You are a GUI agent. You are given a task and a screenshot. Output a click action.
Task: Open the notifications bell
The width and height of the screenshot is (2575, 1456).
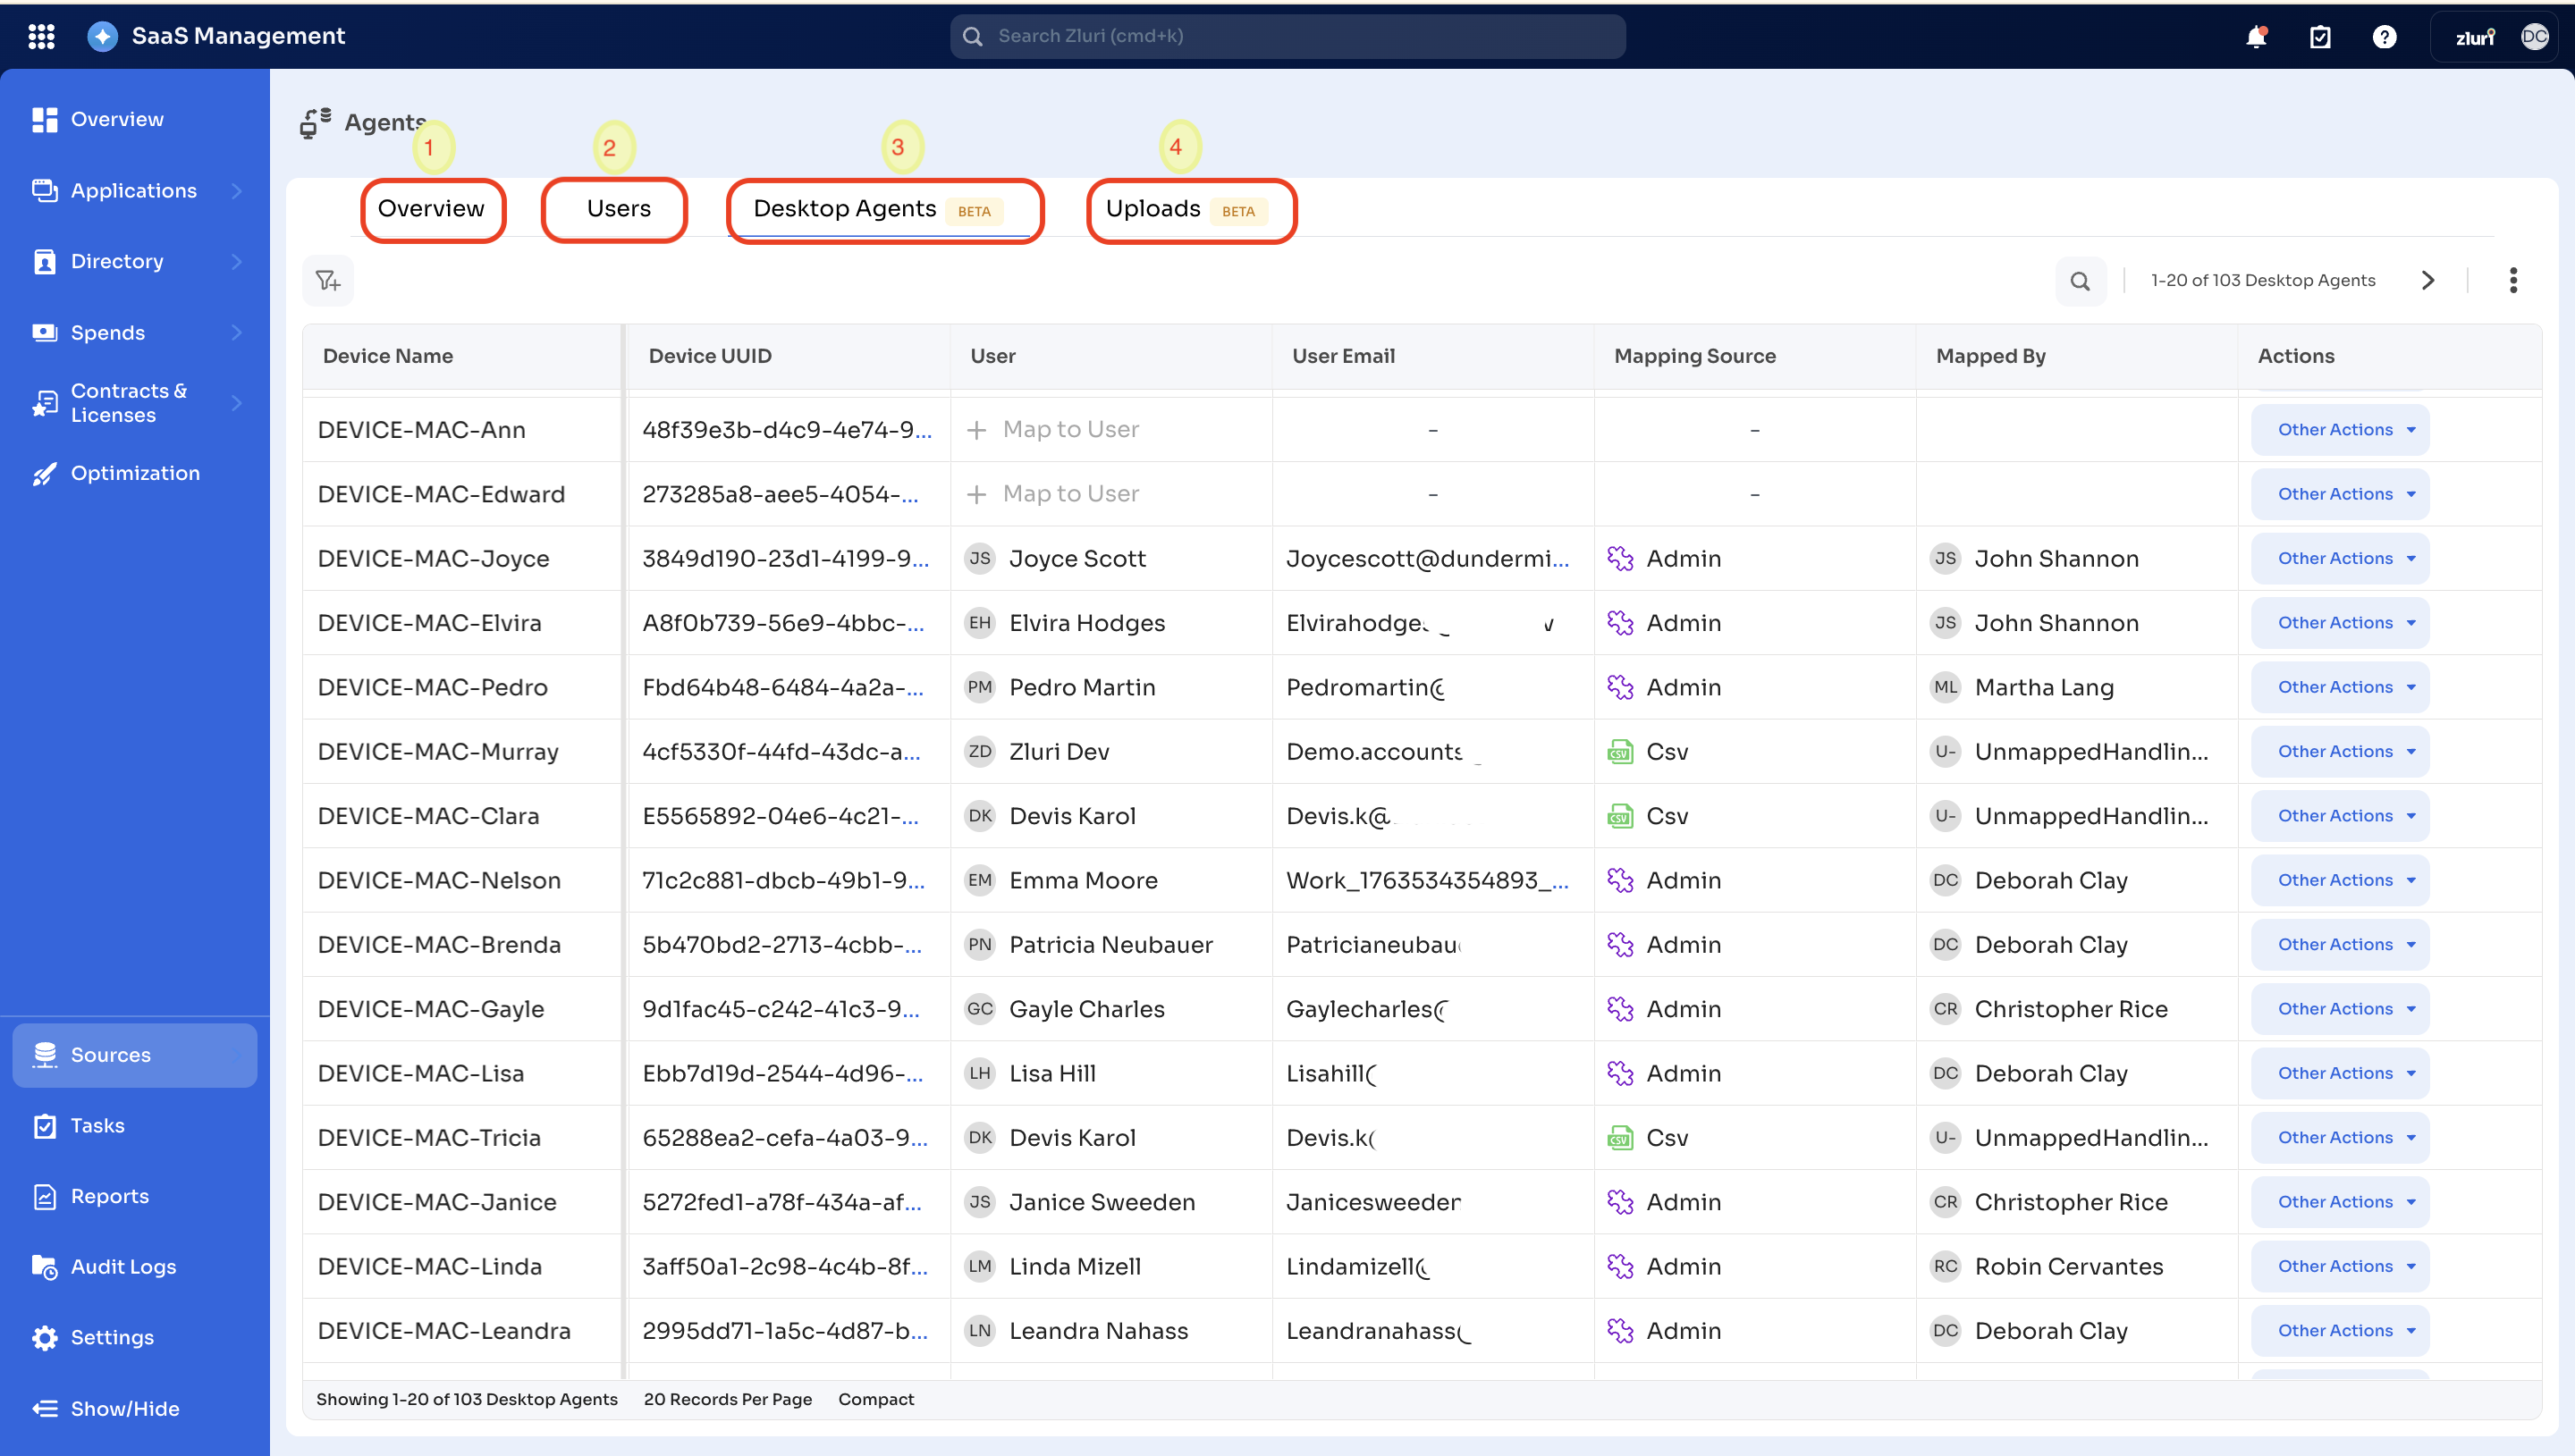point(2256,37)
